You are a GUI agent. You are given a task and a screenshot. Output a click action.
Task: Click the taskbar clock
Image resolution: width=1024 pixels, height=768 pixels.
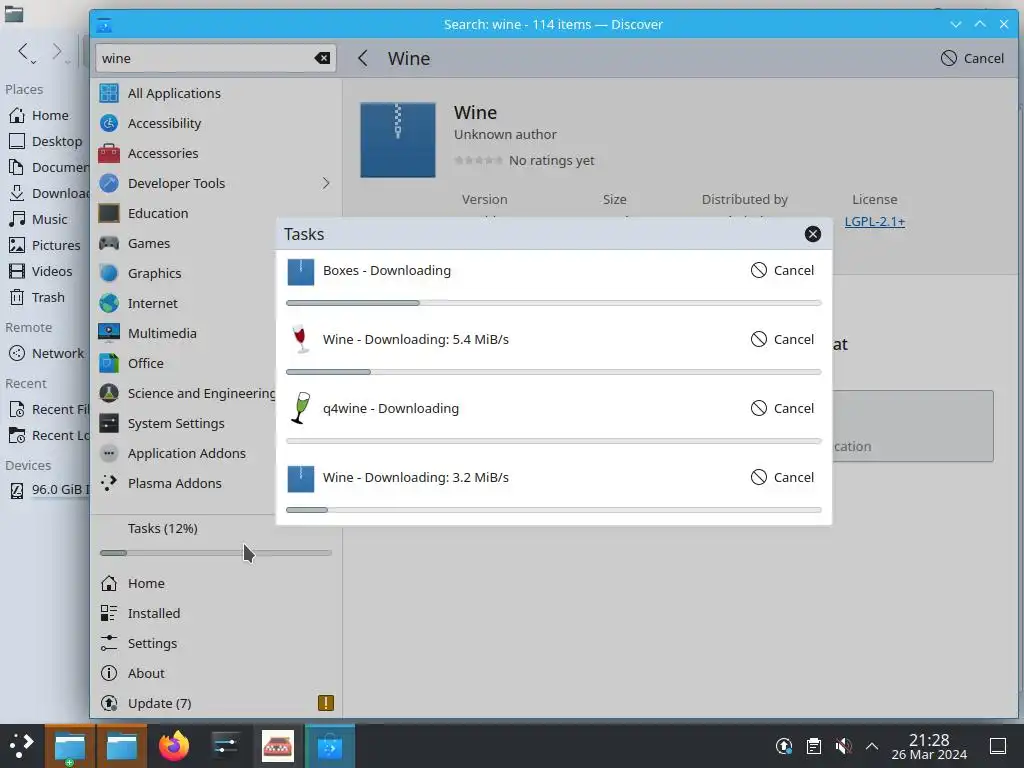coord(929,746)
